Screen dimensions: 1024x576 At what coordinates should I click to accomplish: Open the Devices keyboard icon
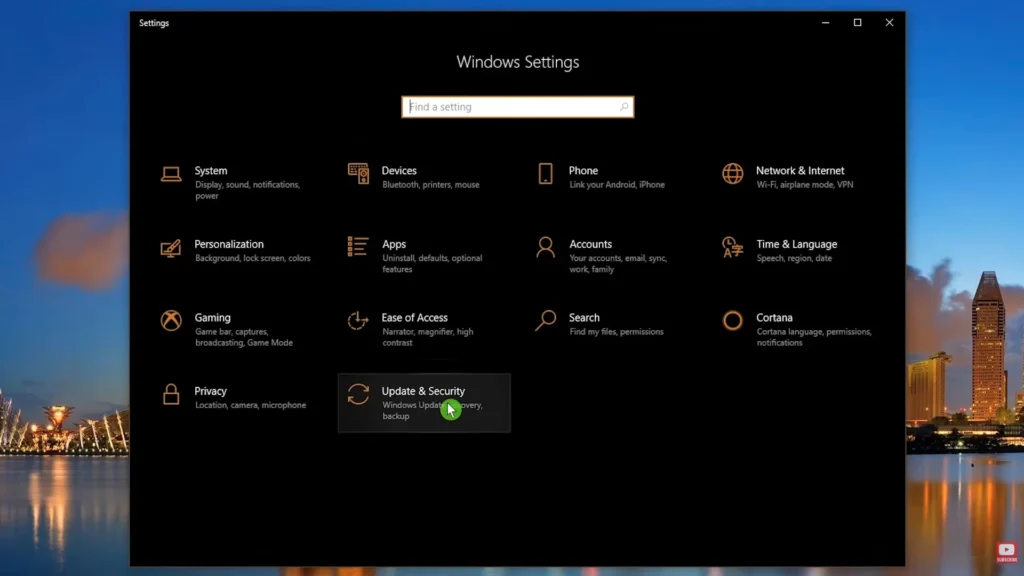(358, 174)
